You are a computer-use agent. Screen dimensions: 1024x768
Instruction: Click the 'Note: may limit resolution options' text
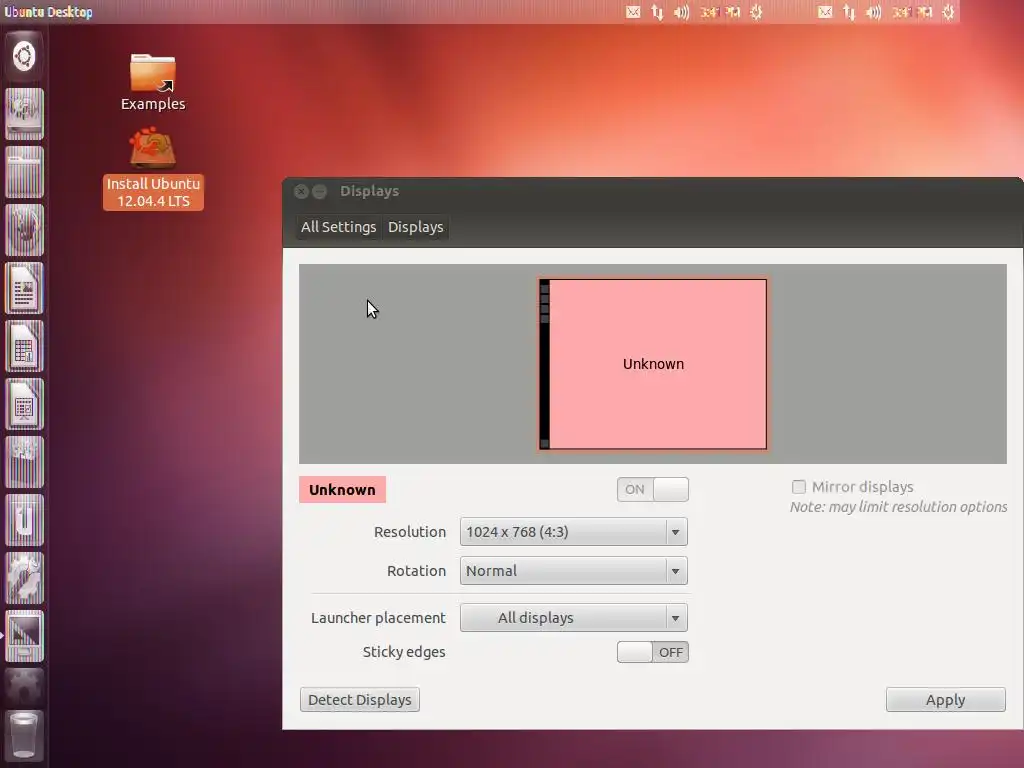899,507
